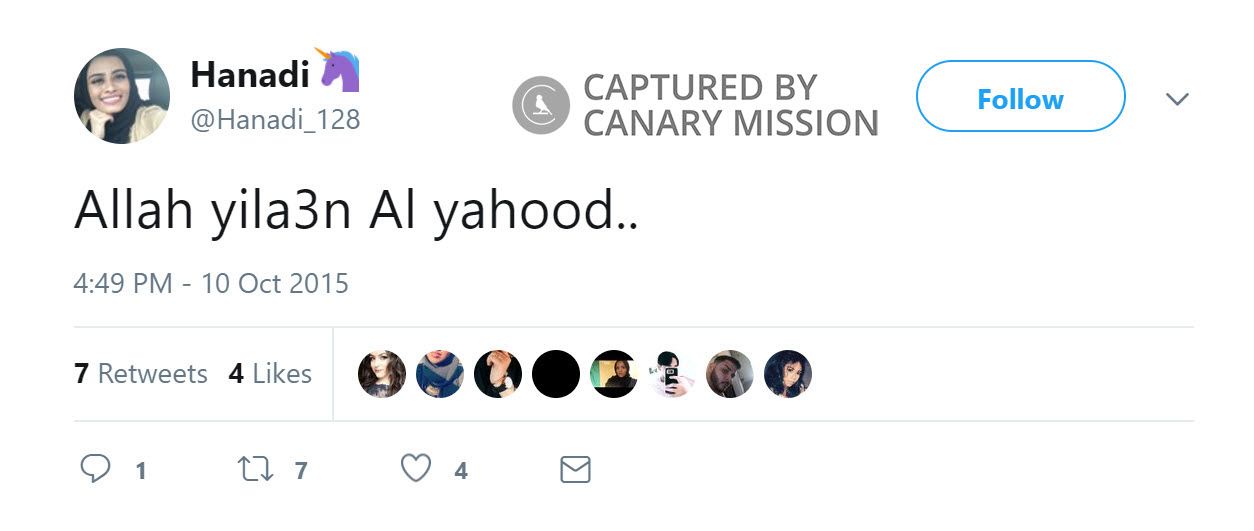Viewport: 1254px width, 531px height.
Task: Like the tweet with the heart icon
Action: (416, 469)
